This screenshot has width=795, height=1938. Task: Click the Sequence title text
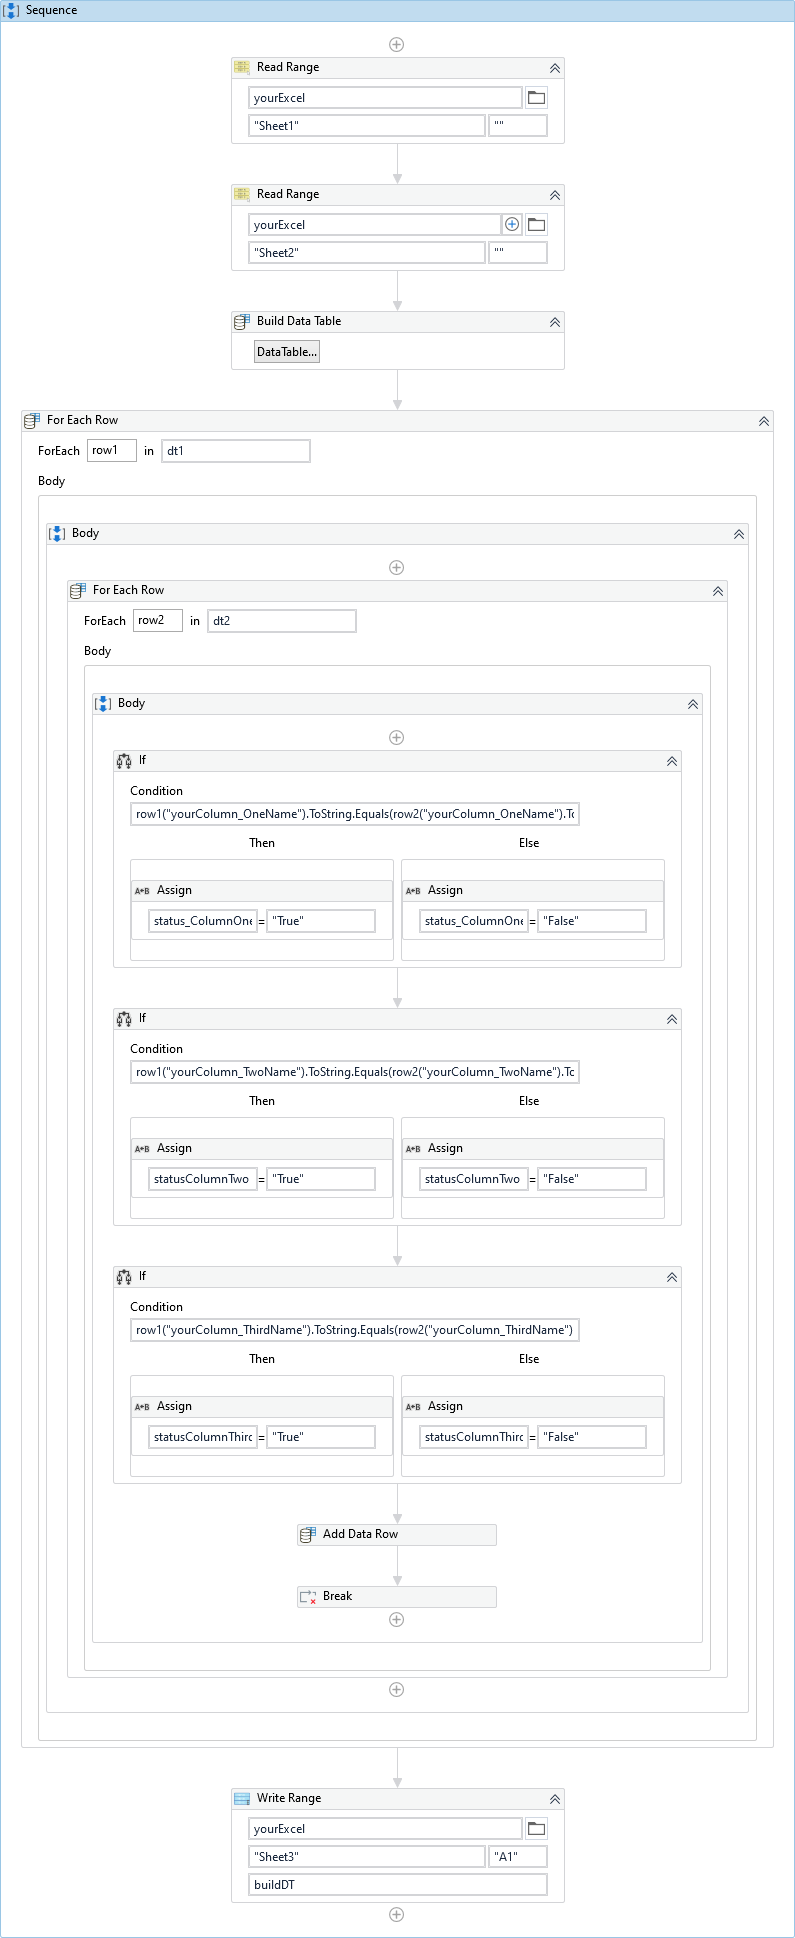(x=52, y=11)
